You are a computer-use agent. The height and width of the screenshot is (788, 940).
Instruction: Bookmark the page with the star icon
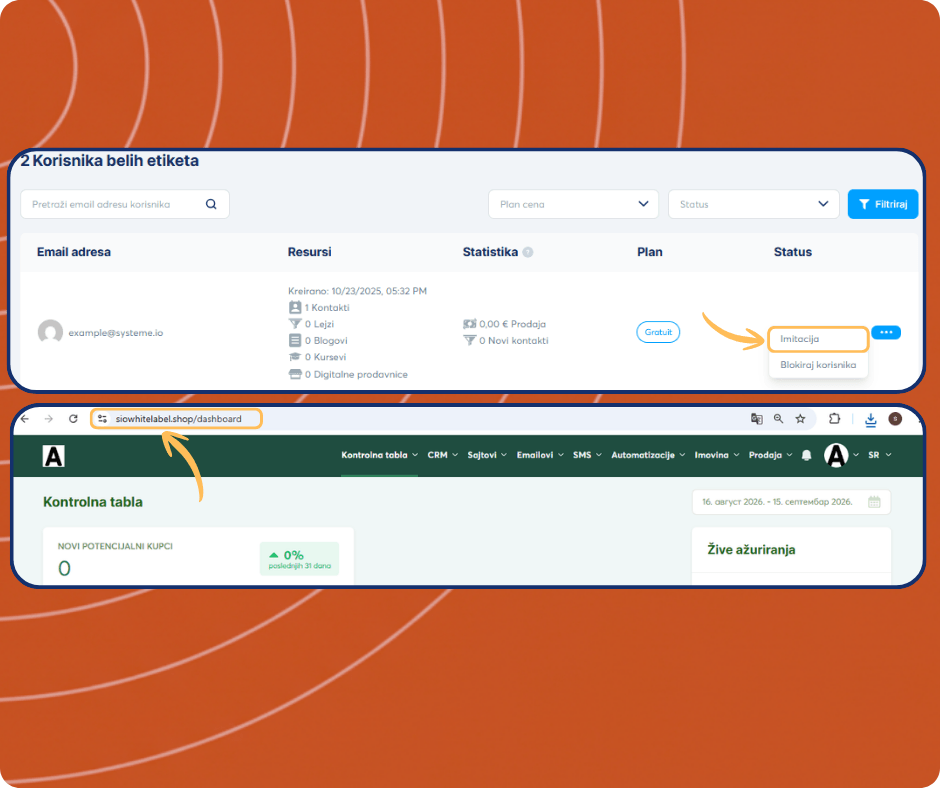pos(800,419)
